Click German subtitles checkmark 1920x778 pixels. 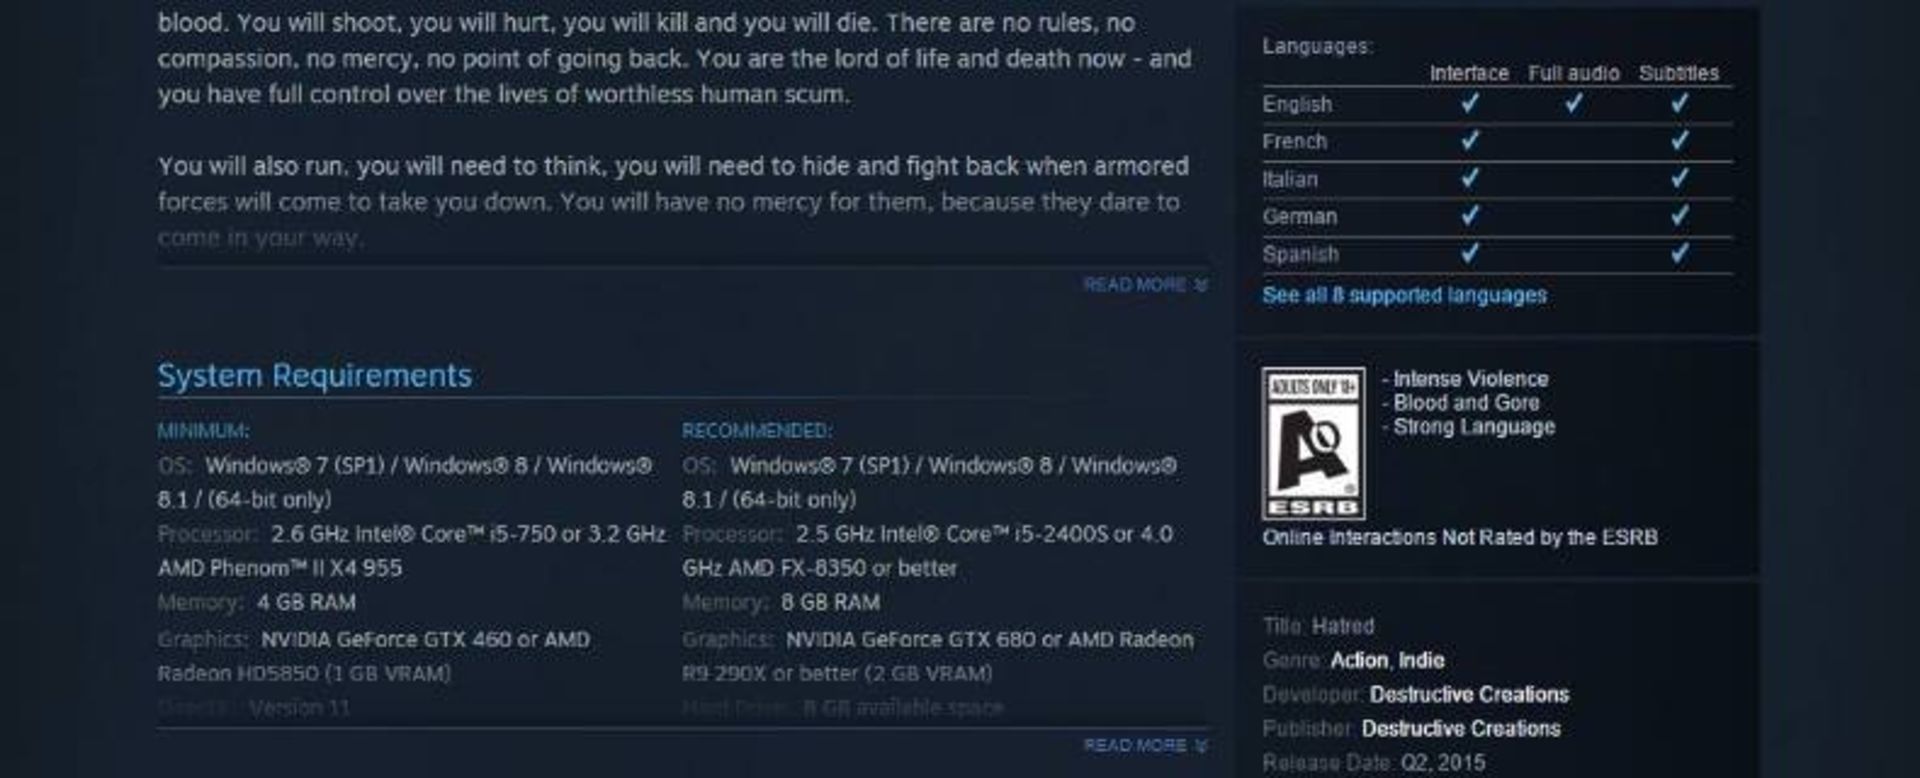[1679, 216]
